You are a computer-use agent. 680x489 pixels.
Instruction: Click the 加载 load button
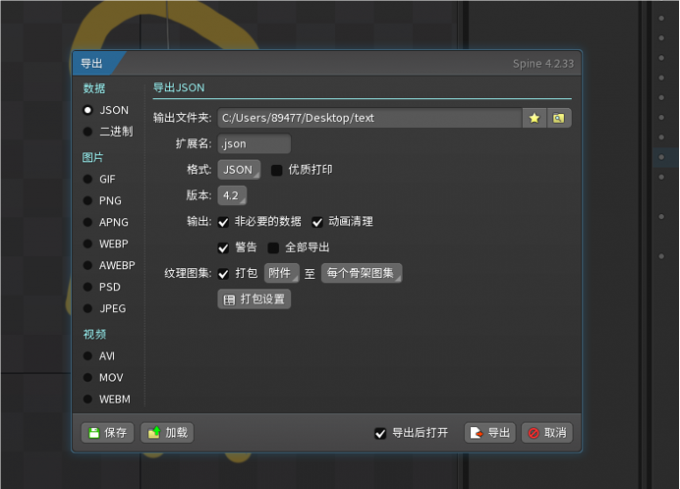pos(167,433)
